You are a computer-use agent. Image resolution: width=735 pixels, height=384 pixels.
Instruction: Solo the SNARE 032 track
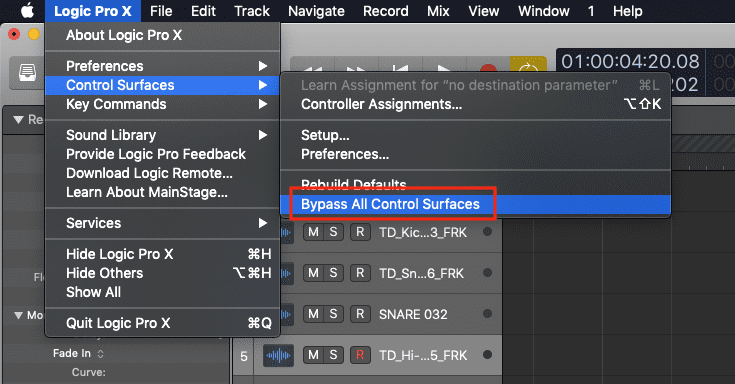(333, 314)
